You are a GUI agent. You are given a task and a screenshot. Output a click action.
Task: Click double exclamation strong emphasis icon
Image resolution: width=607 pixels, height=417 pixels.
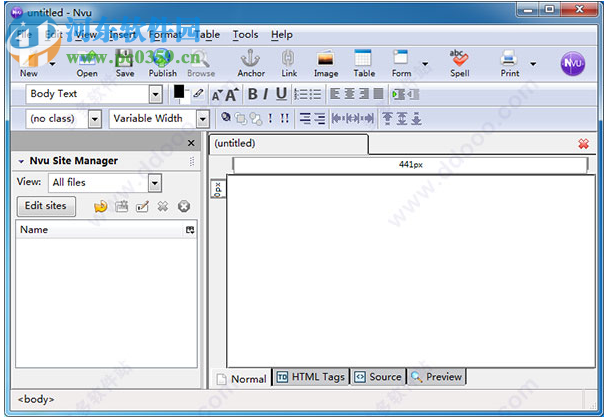(x=285, y=118)
